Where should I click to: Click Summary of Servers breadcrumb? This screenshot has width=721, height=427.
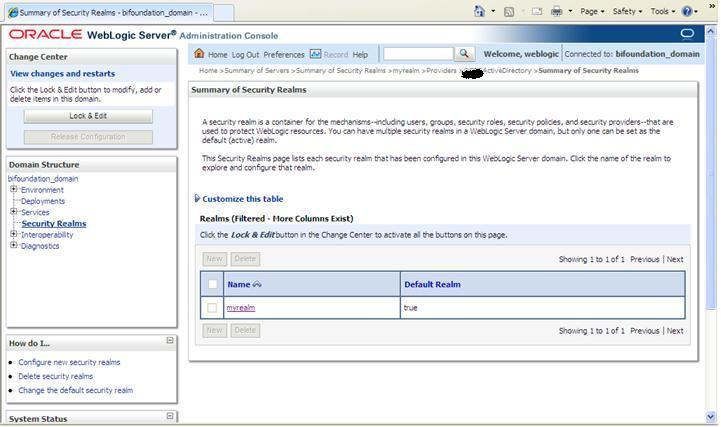pyautogui.click(x=257, y=70)
